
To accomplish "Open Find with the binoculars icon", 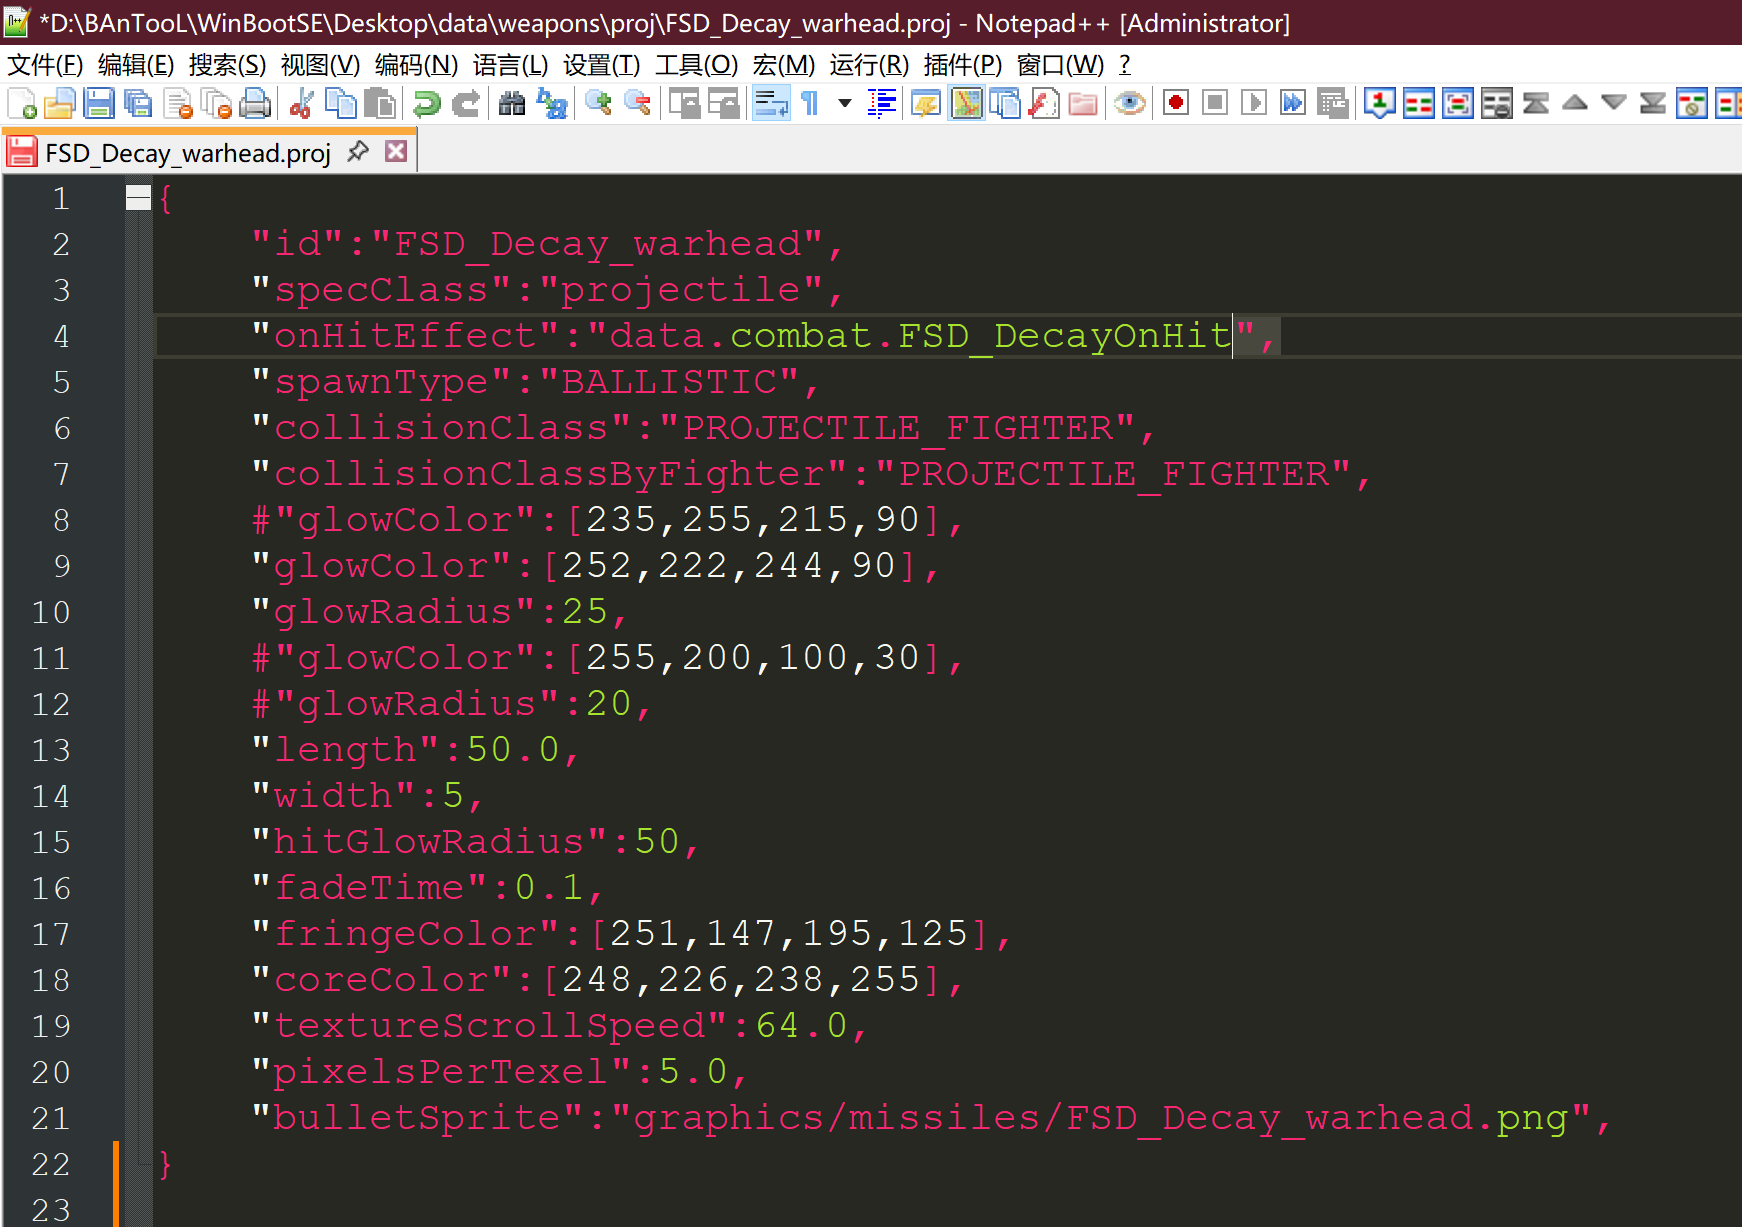I will click(512, 103).
